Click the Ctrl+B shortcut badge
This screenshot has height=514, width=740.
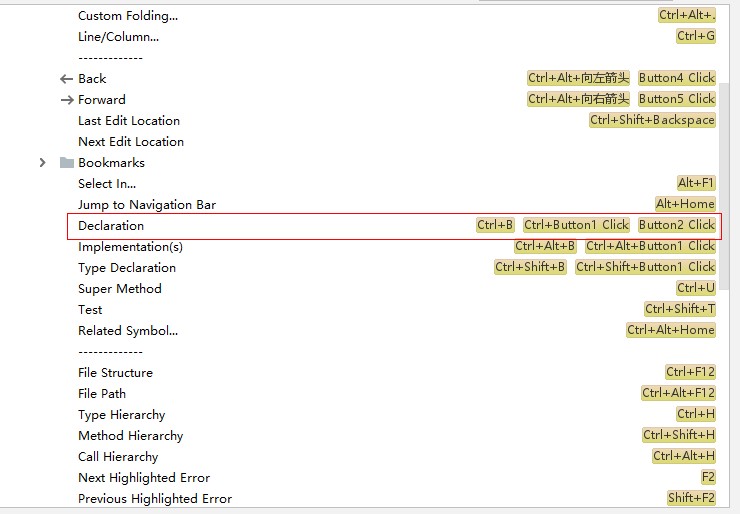pyautogui.click(x=495, y=225)
